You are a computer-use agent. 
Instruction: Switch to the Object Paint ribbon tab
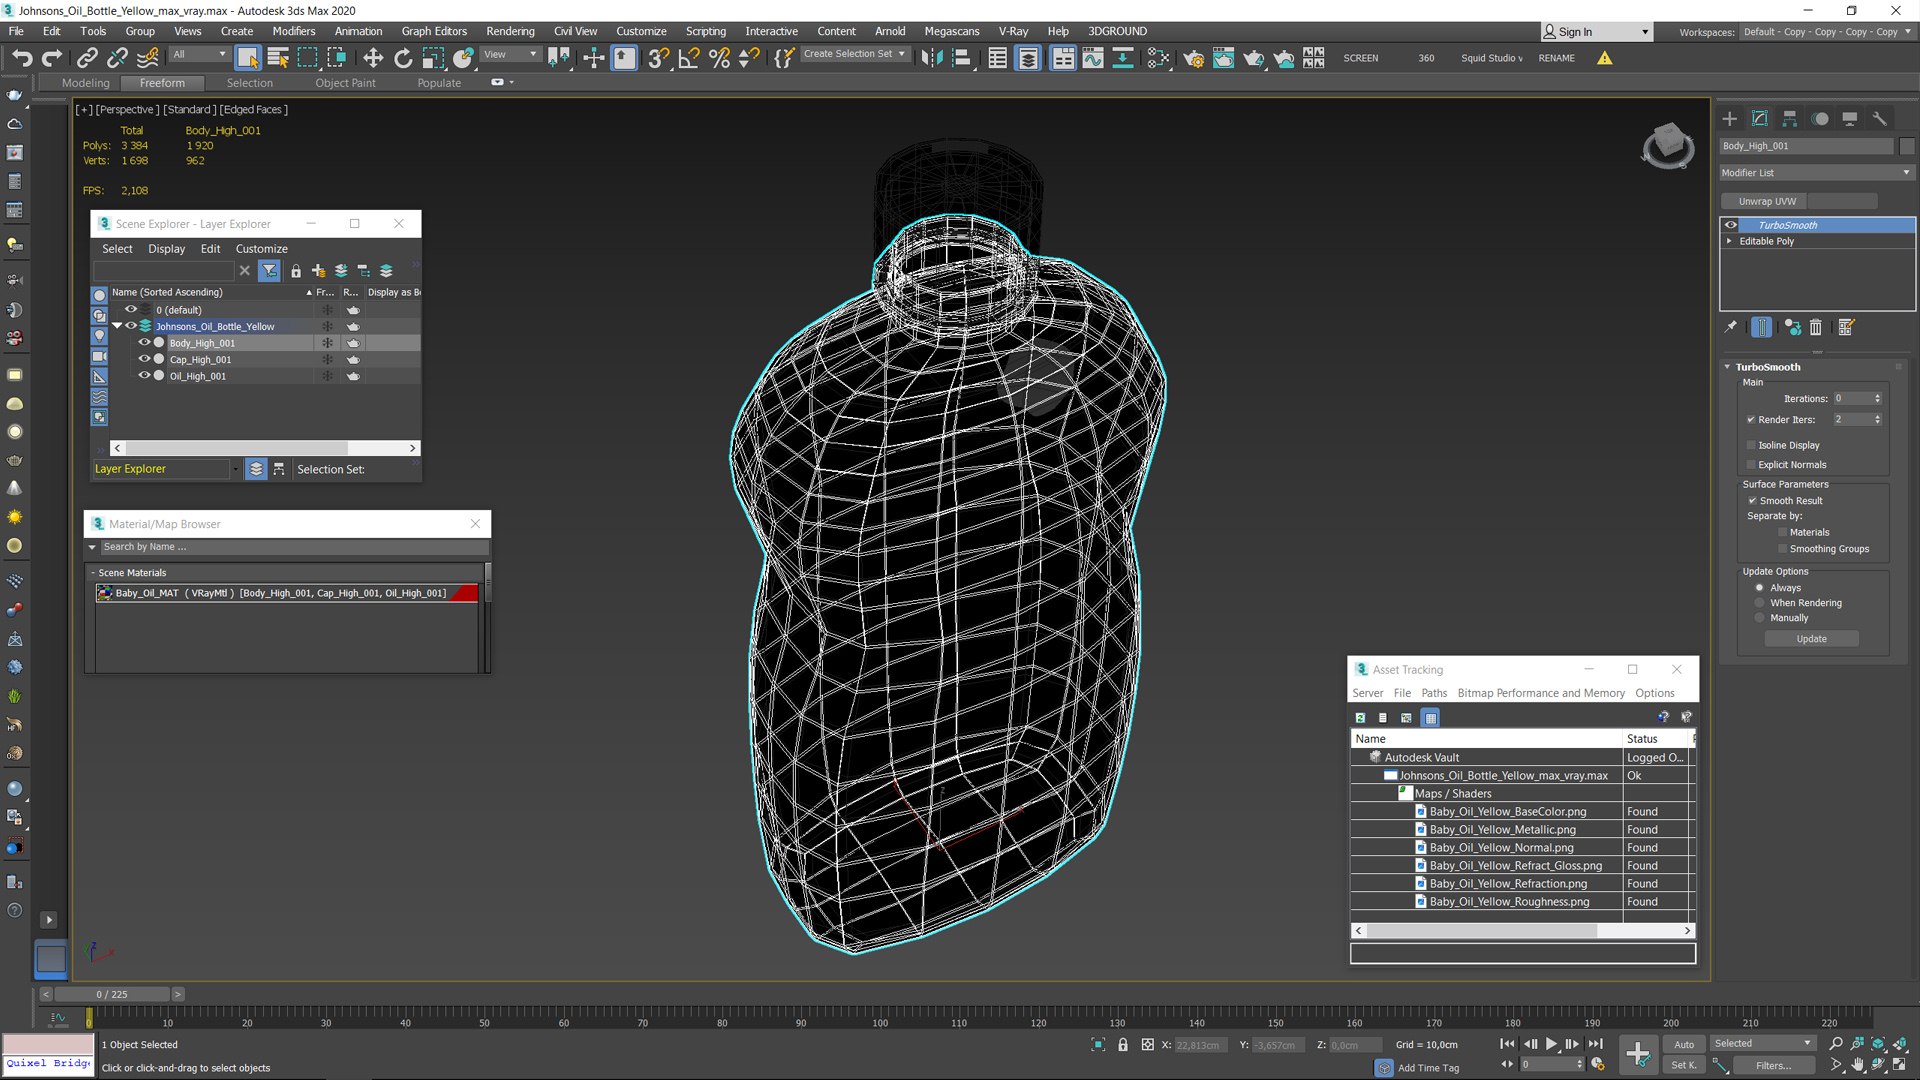point(345,83)
